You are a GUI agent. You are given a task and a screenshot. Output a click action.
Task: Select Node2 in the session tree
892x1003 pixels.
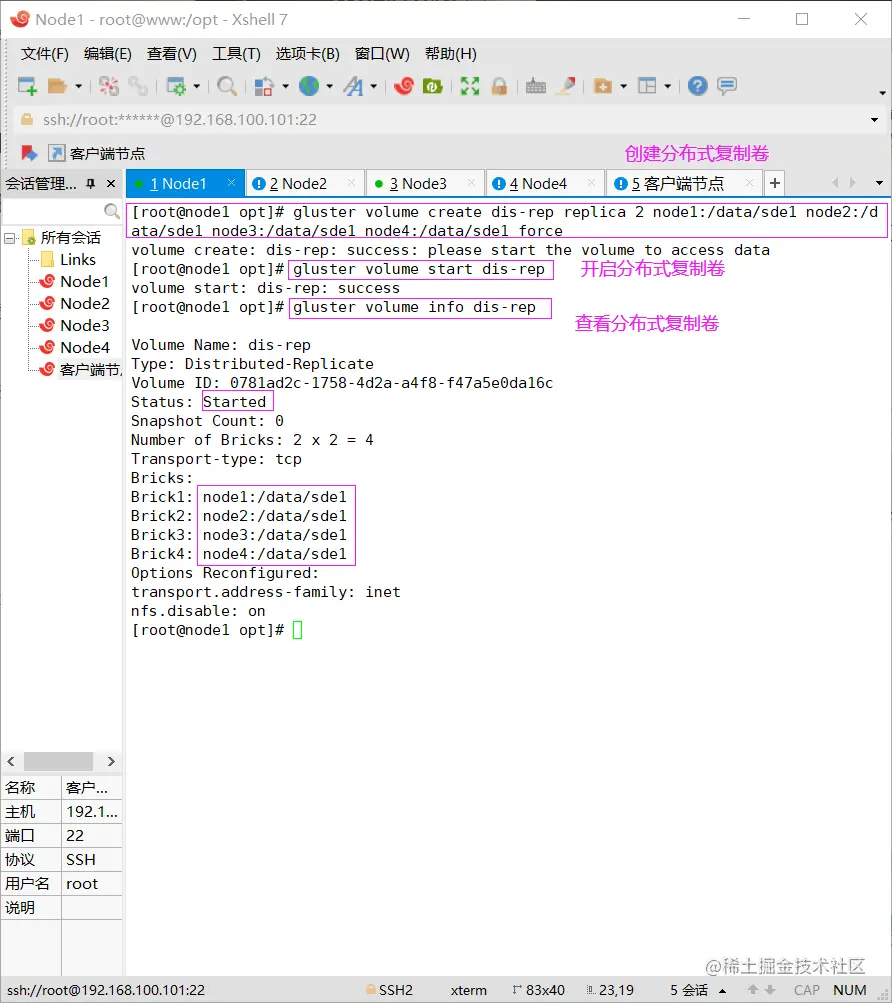click(75, 304)
